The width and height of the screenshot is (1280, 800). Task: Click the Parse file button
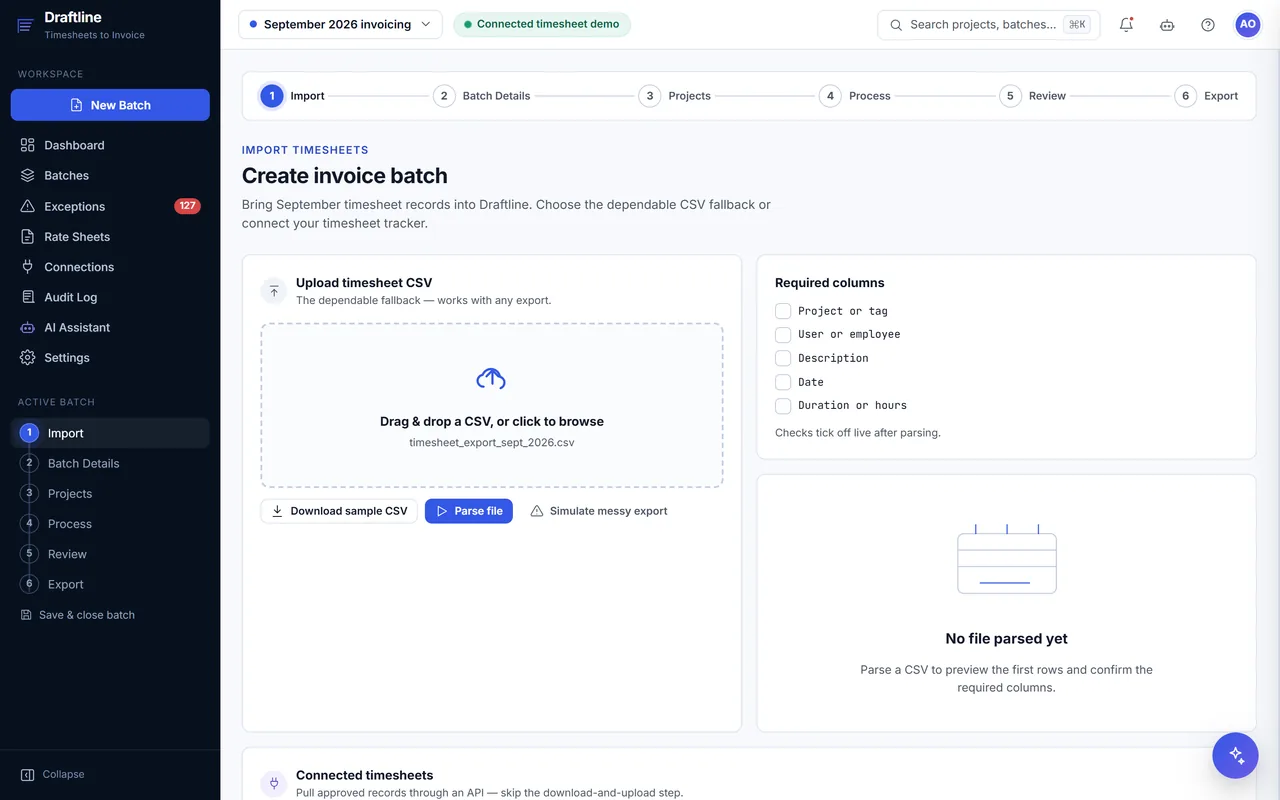469,511
